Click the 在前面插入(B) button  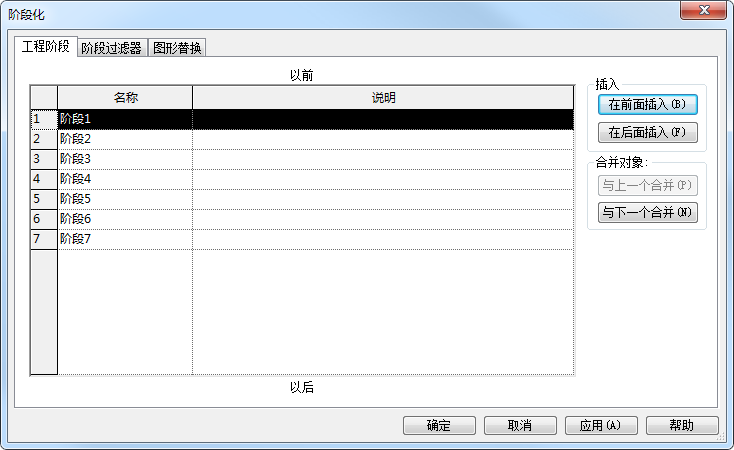[647, 104]
